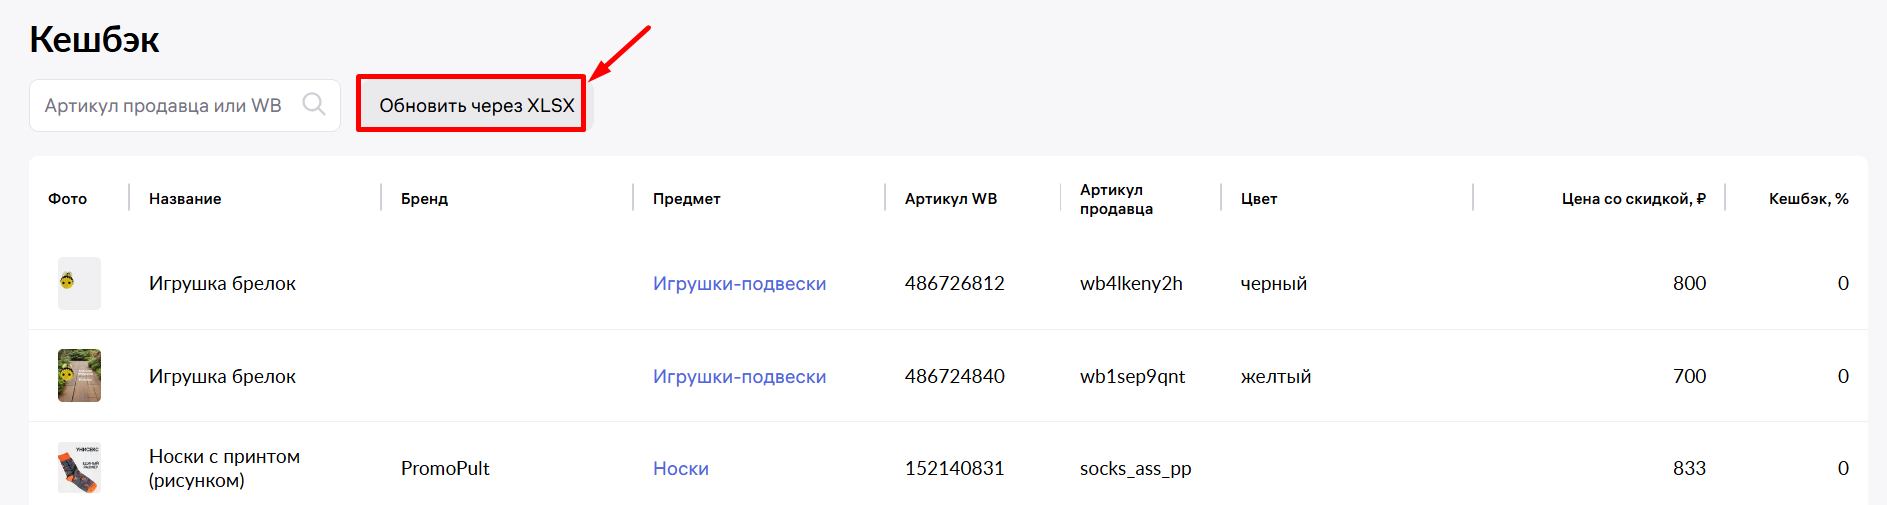Image resolution: width=1887 pixels, height=505 pixels.
Task: Select the Бренд column header
Action: [424, 199]
